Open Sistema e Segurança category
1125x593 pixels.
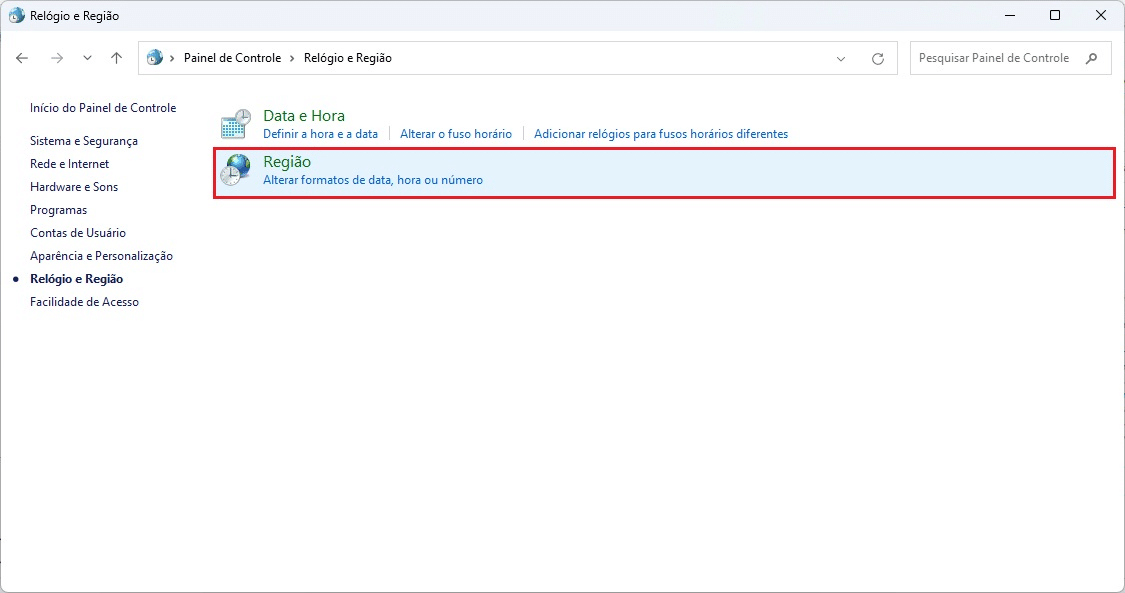click(84, 141)
